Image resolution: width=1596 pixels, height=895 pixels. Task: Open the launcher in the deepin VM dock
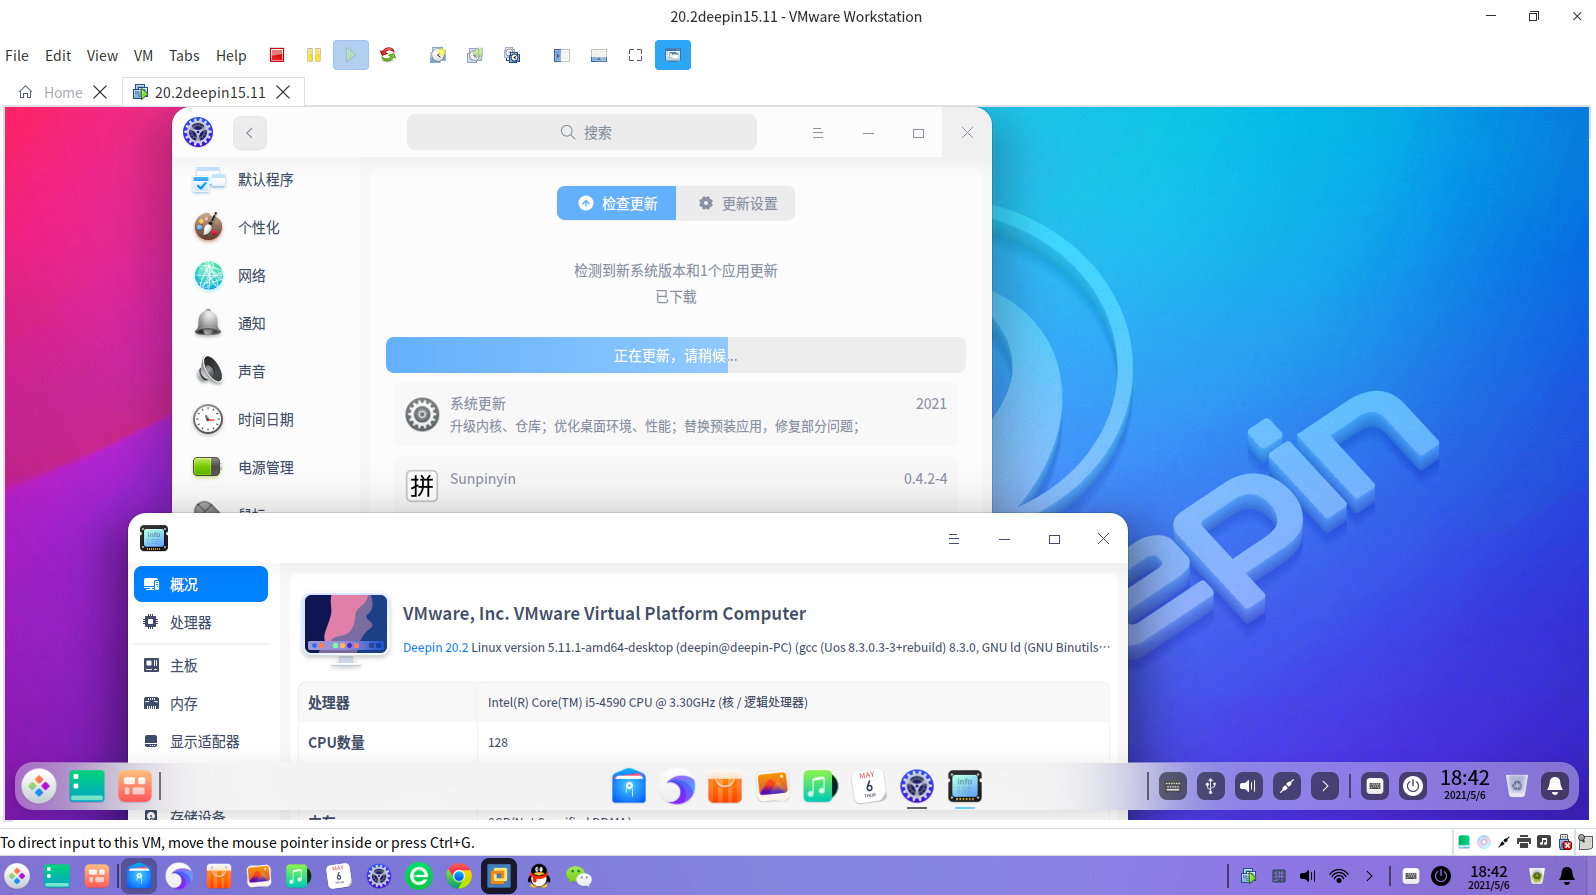point(39,786)
